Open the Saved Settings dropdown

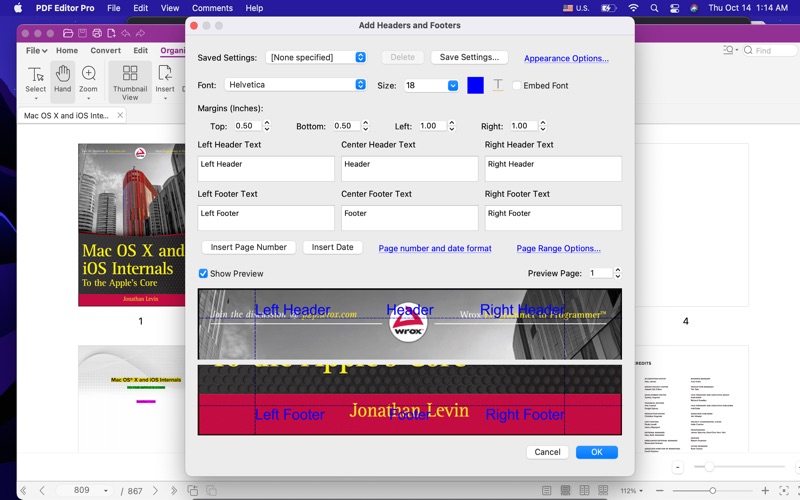(x=316, y=57)
